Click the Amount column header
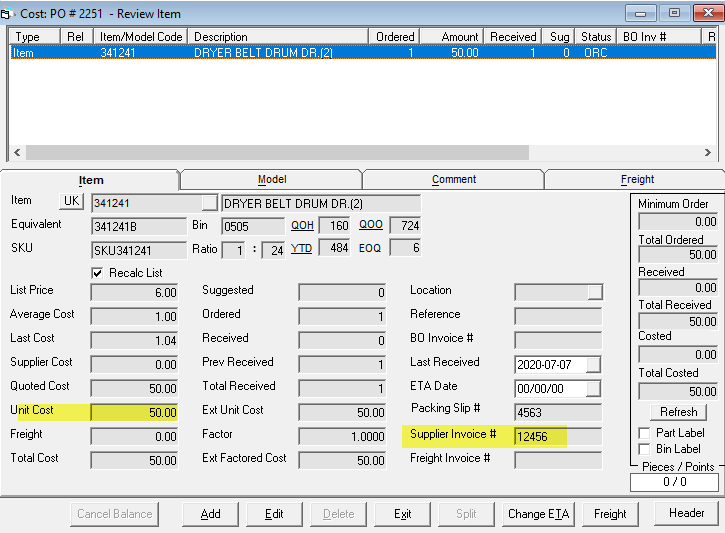This screenshot has height=533, width=725. click(452, 37)
